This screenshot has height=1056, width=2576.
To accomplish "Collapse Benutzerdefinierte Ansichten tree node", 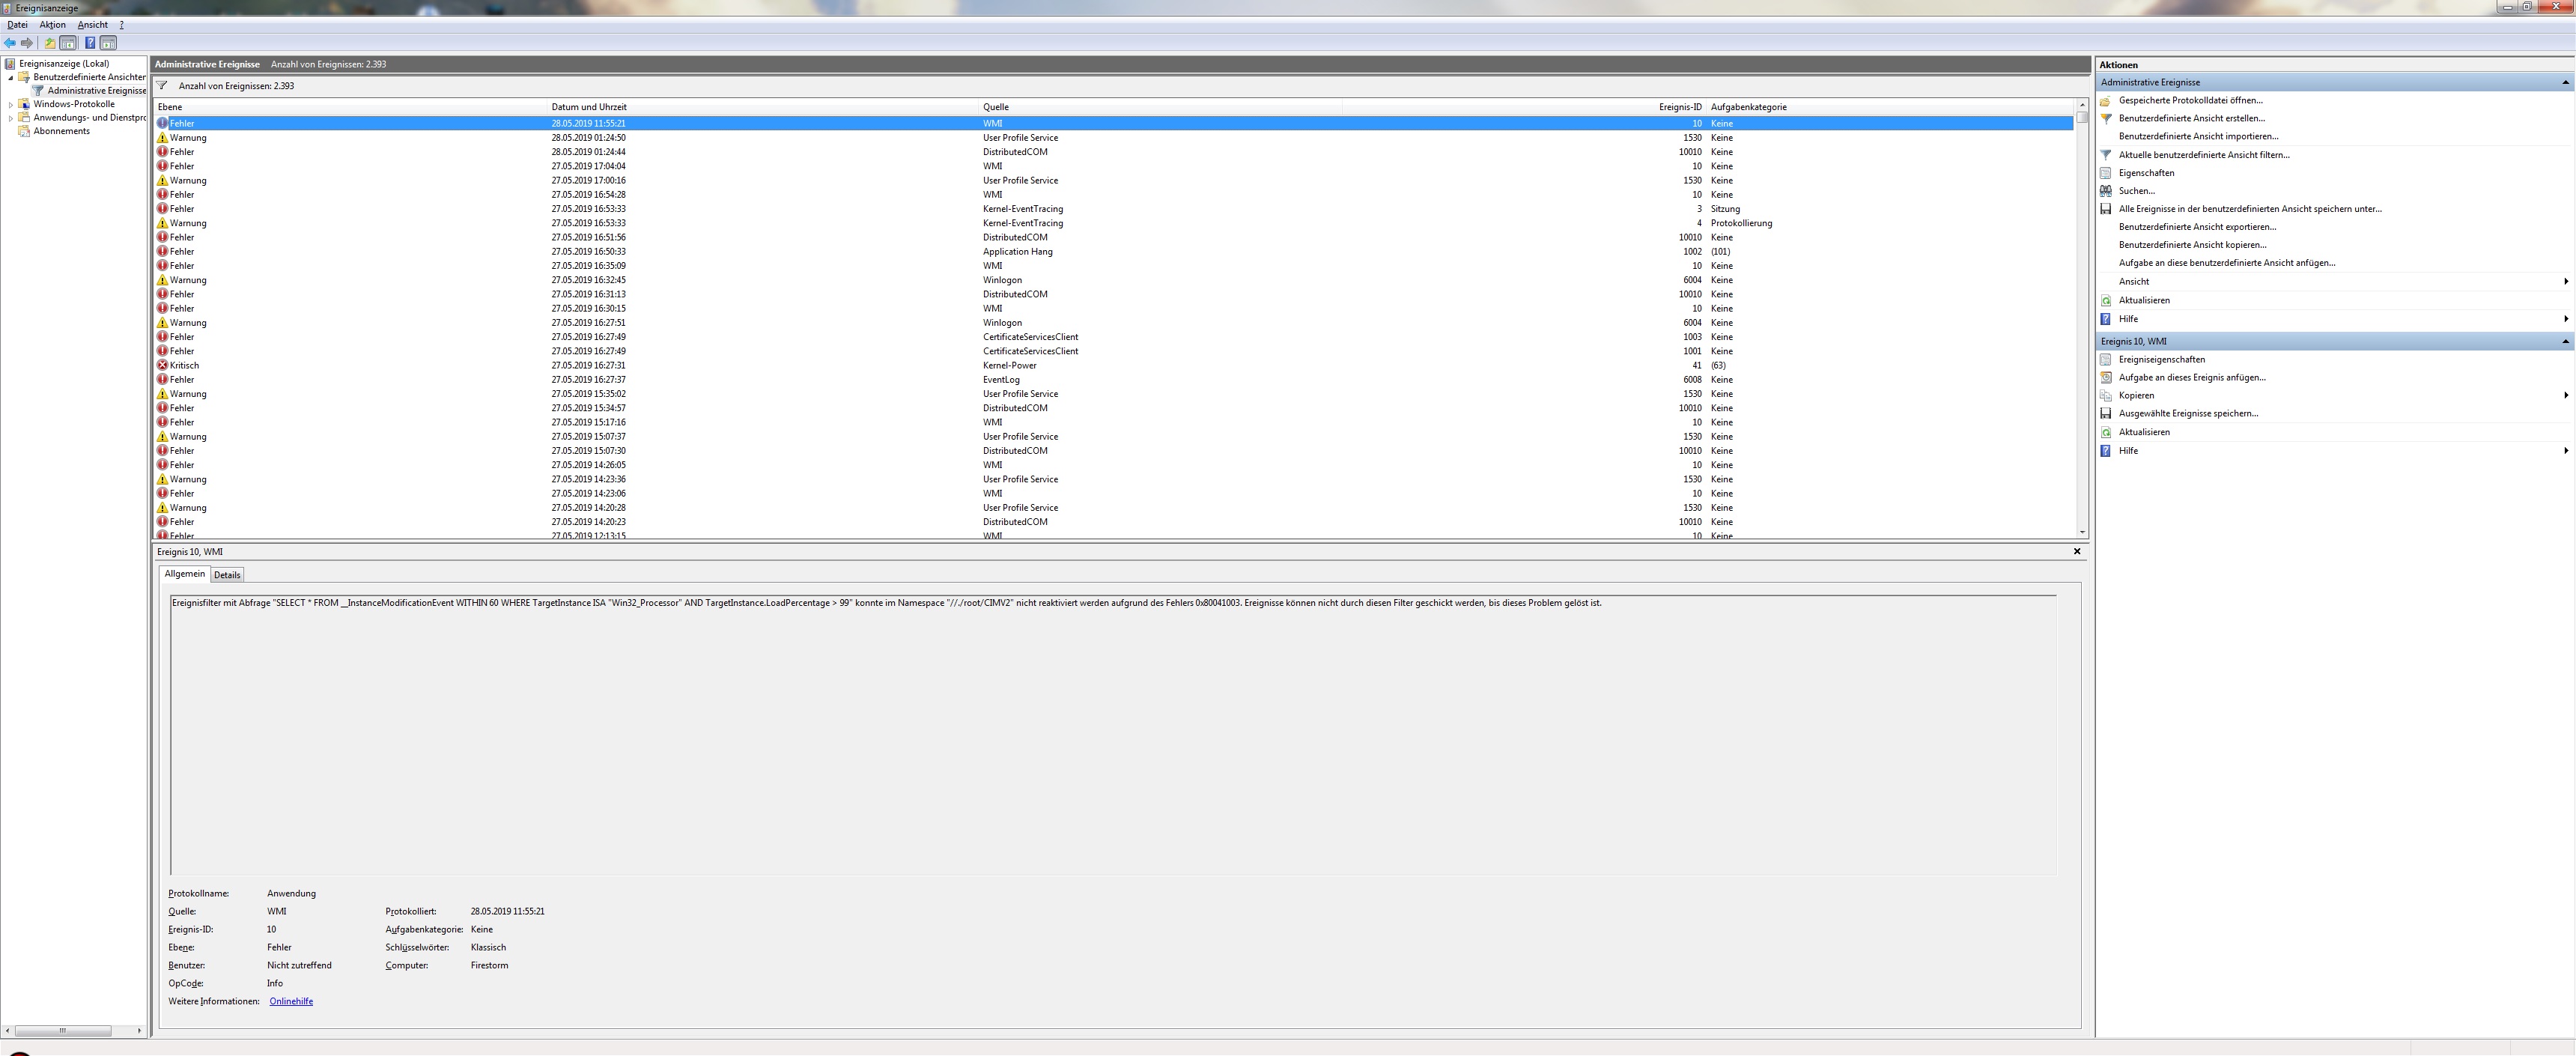I will 11,77.
